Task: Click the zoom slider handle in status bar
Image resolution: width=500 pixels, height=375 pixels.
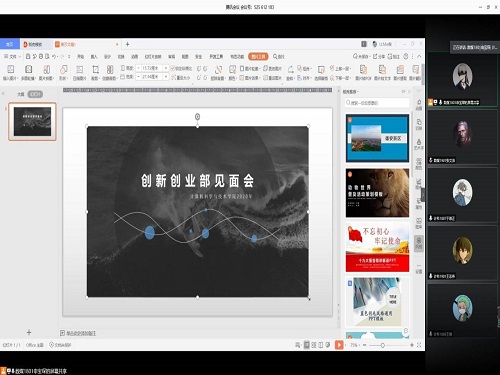Action: coord(383,345)
